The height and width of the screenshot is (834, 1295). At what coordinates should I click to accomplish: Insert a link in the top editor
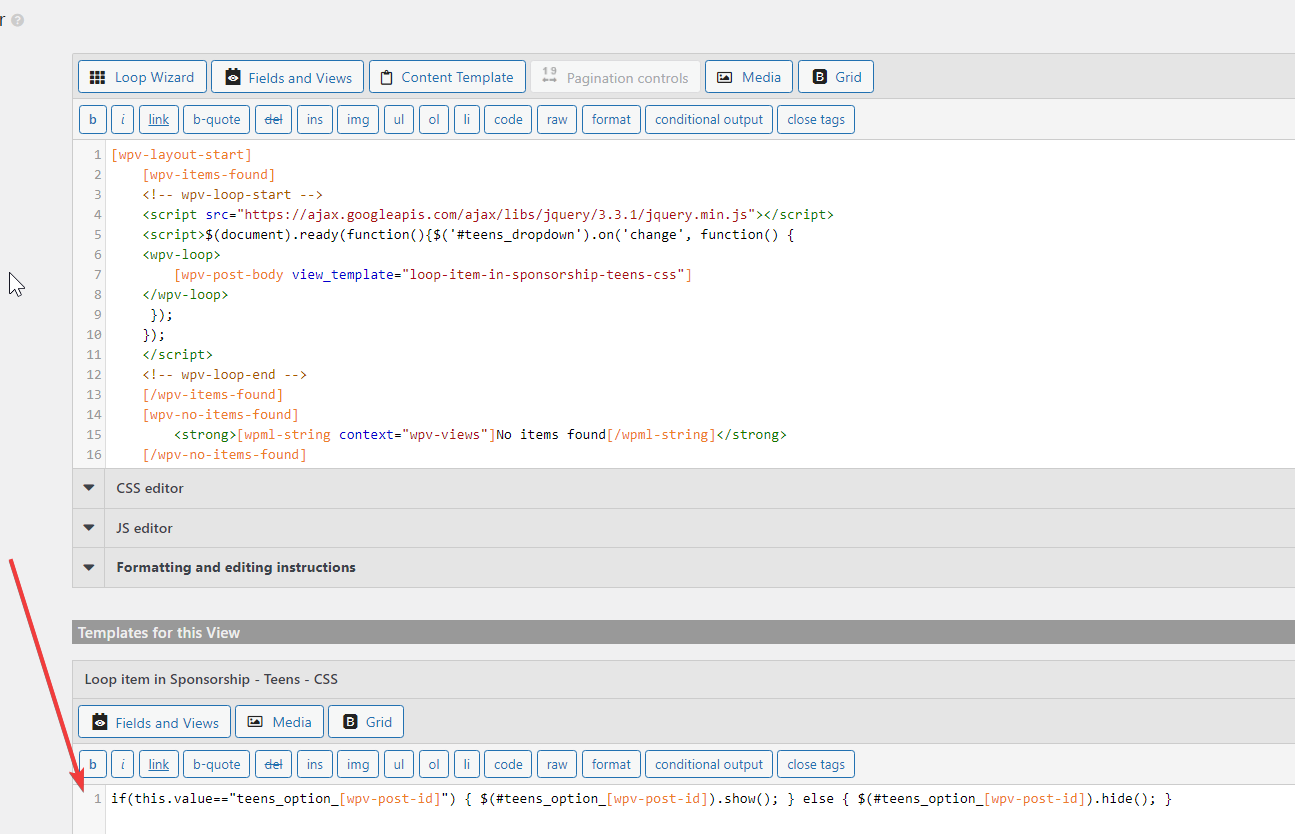[x=159, y=119]
